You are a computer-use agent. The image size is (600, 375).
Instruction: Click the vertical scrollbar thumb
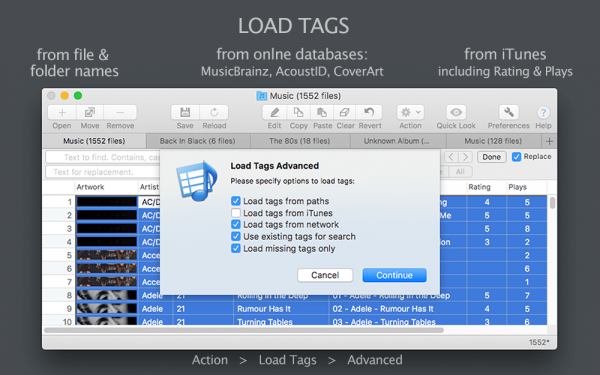pos(552,203)
